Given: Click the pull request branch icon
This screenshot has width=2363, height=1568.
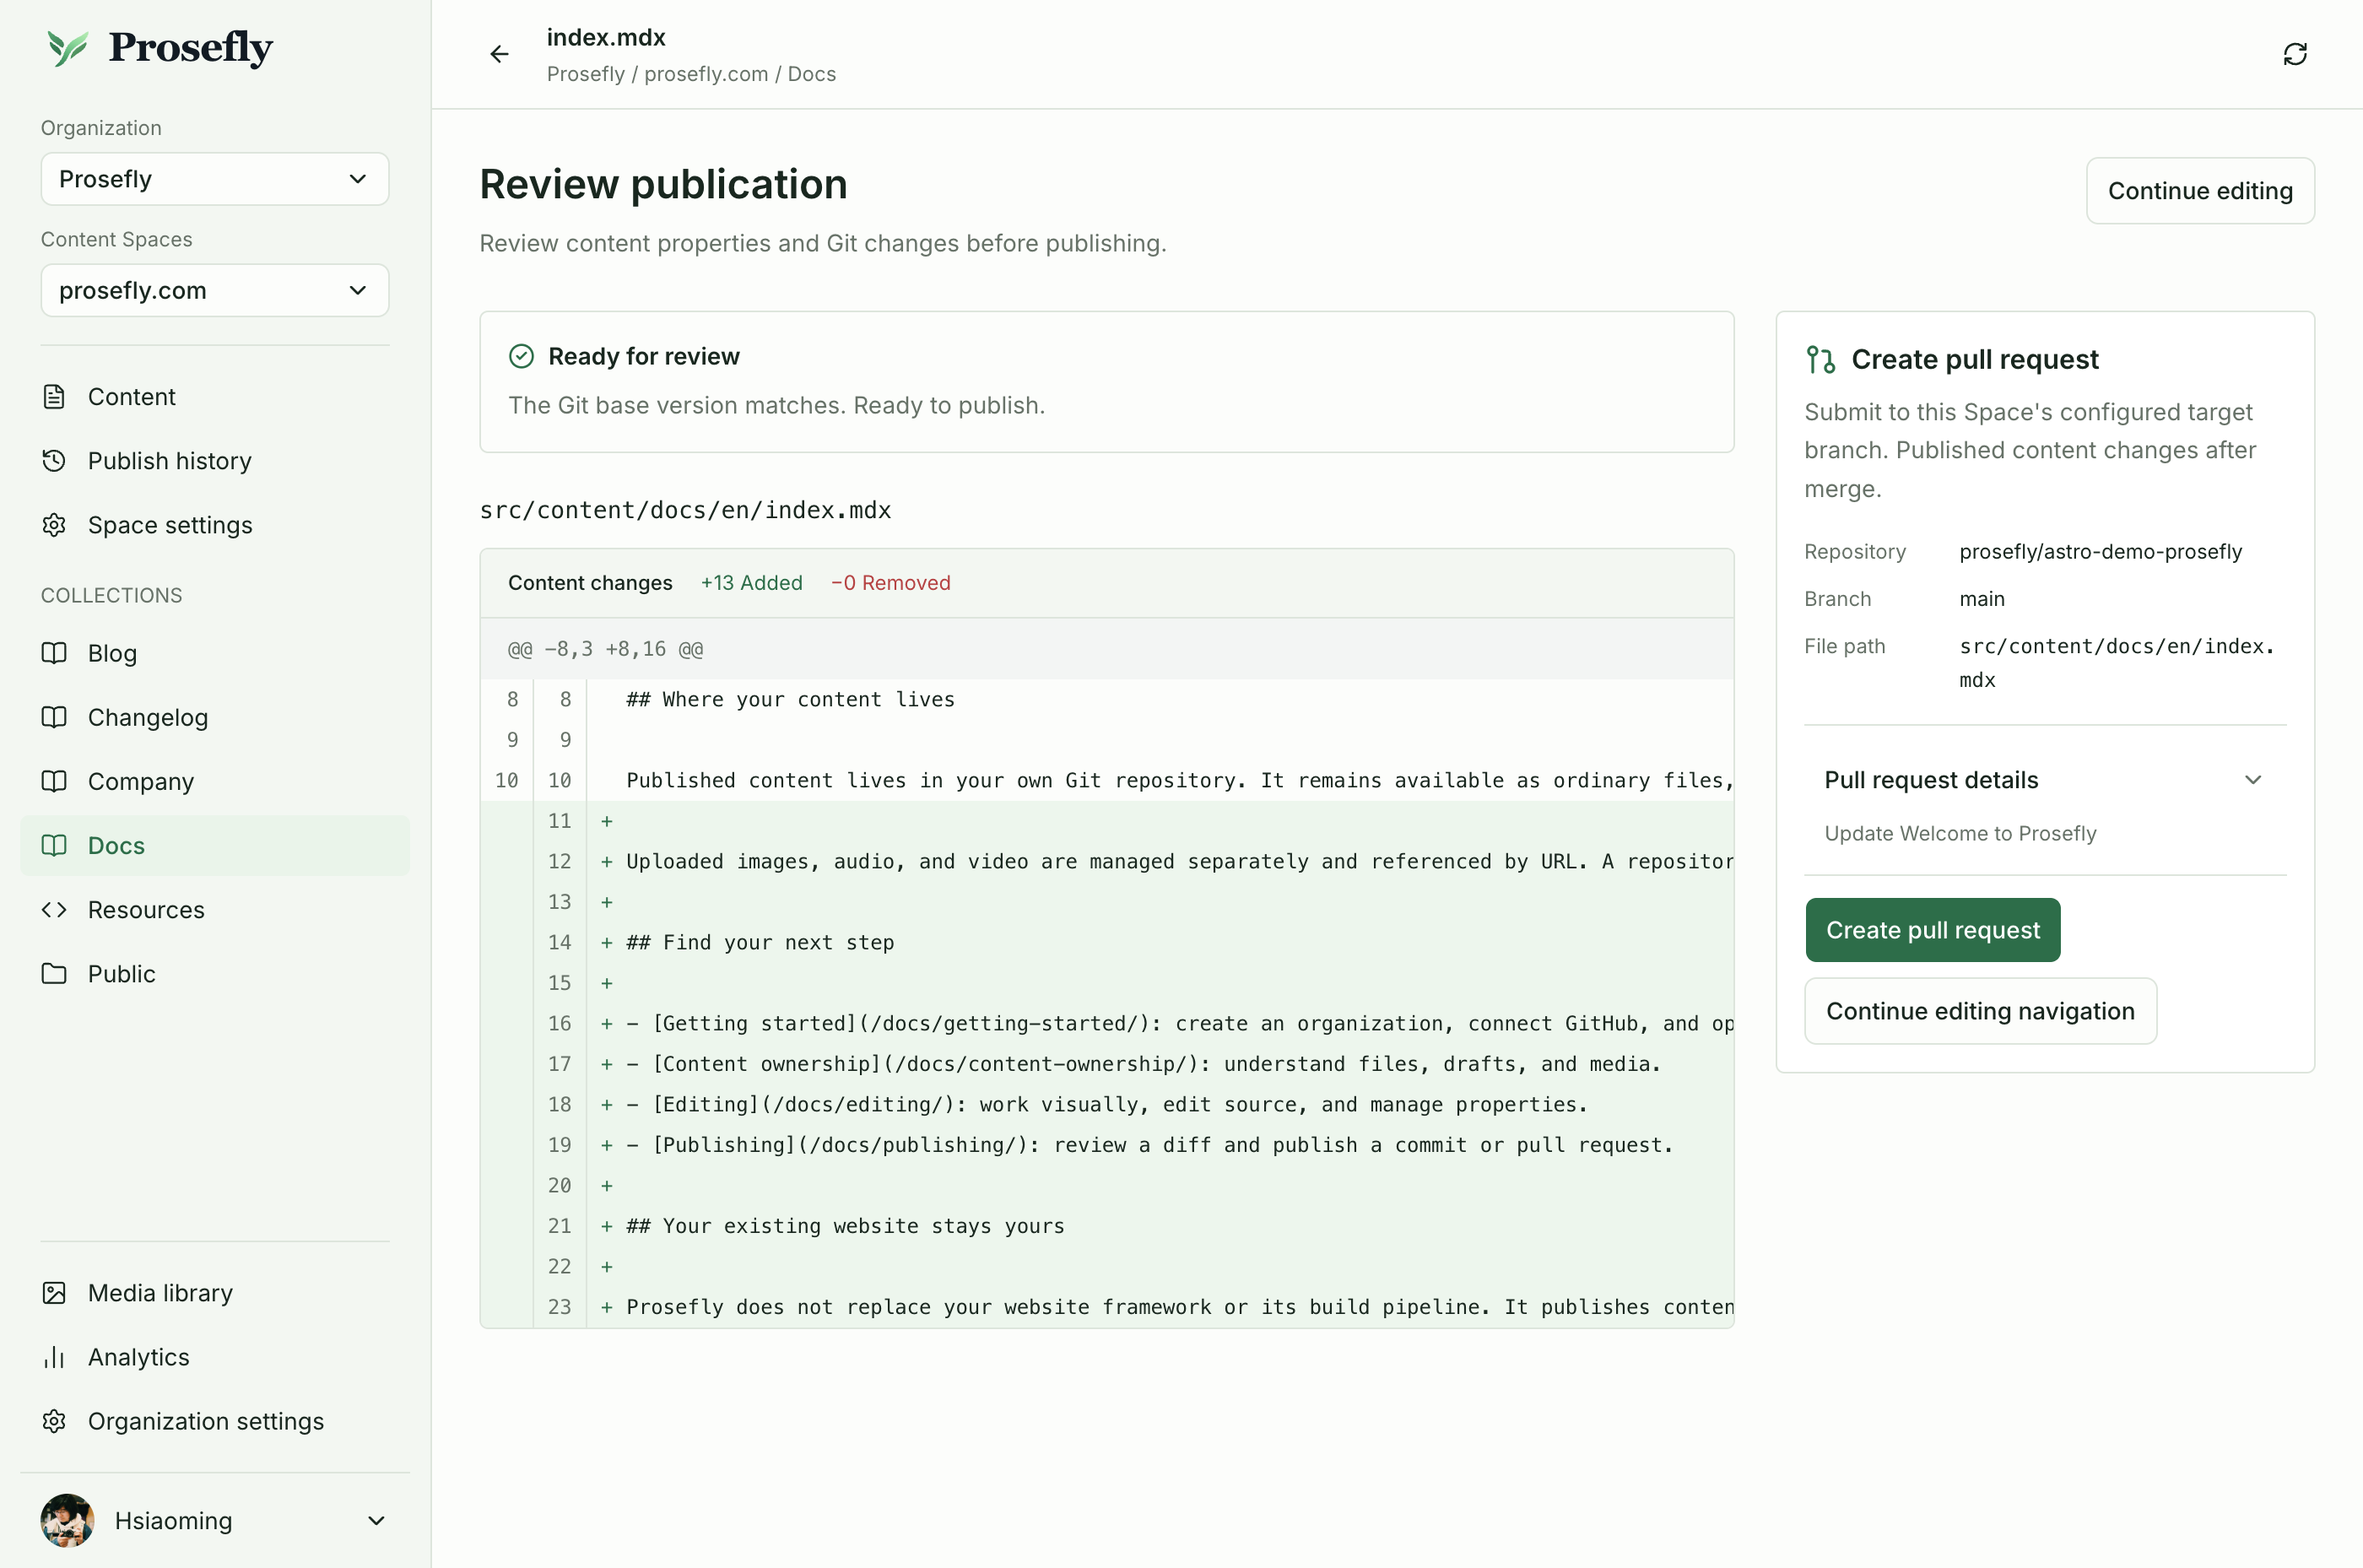Looking at the screenshot, I should 1820,359.
